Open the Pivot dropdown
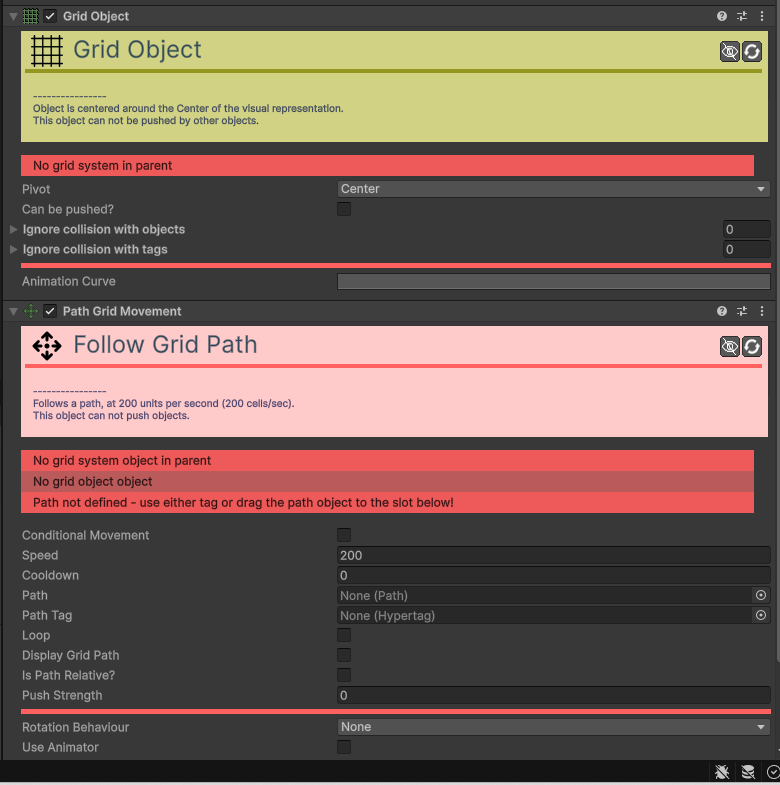Screen dimensions: 780x785 tap(553, 189)
